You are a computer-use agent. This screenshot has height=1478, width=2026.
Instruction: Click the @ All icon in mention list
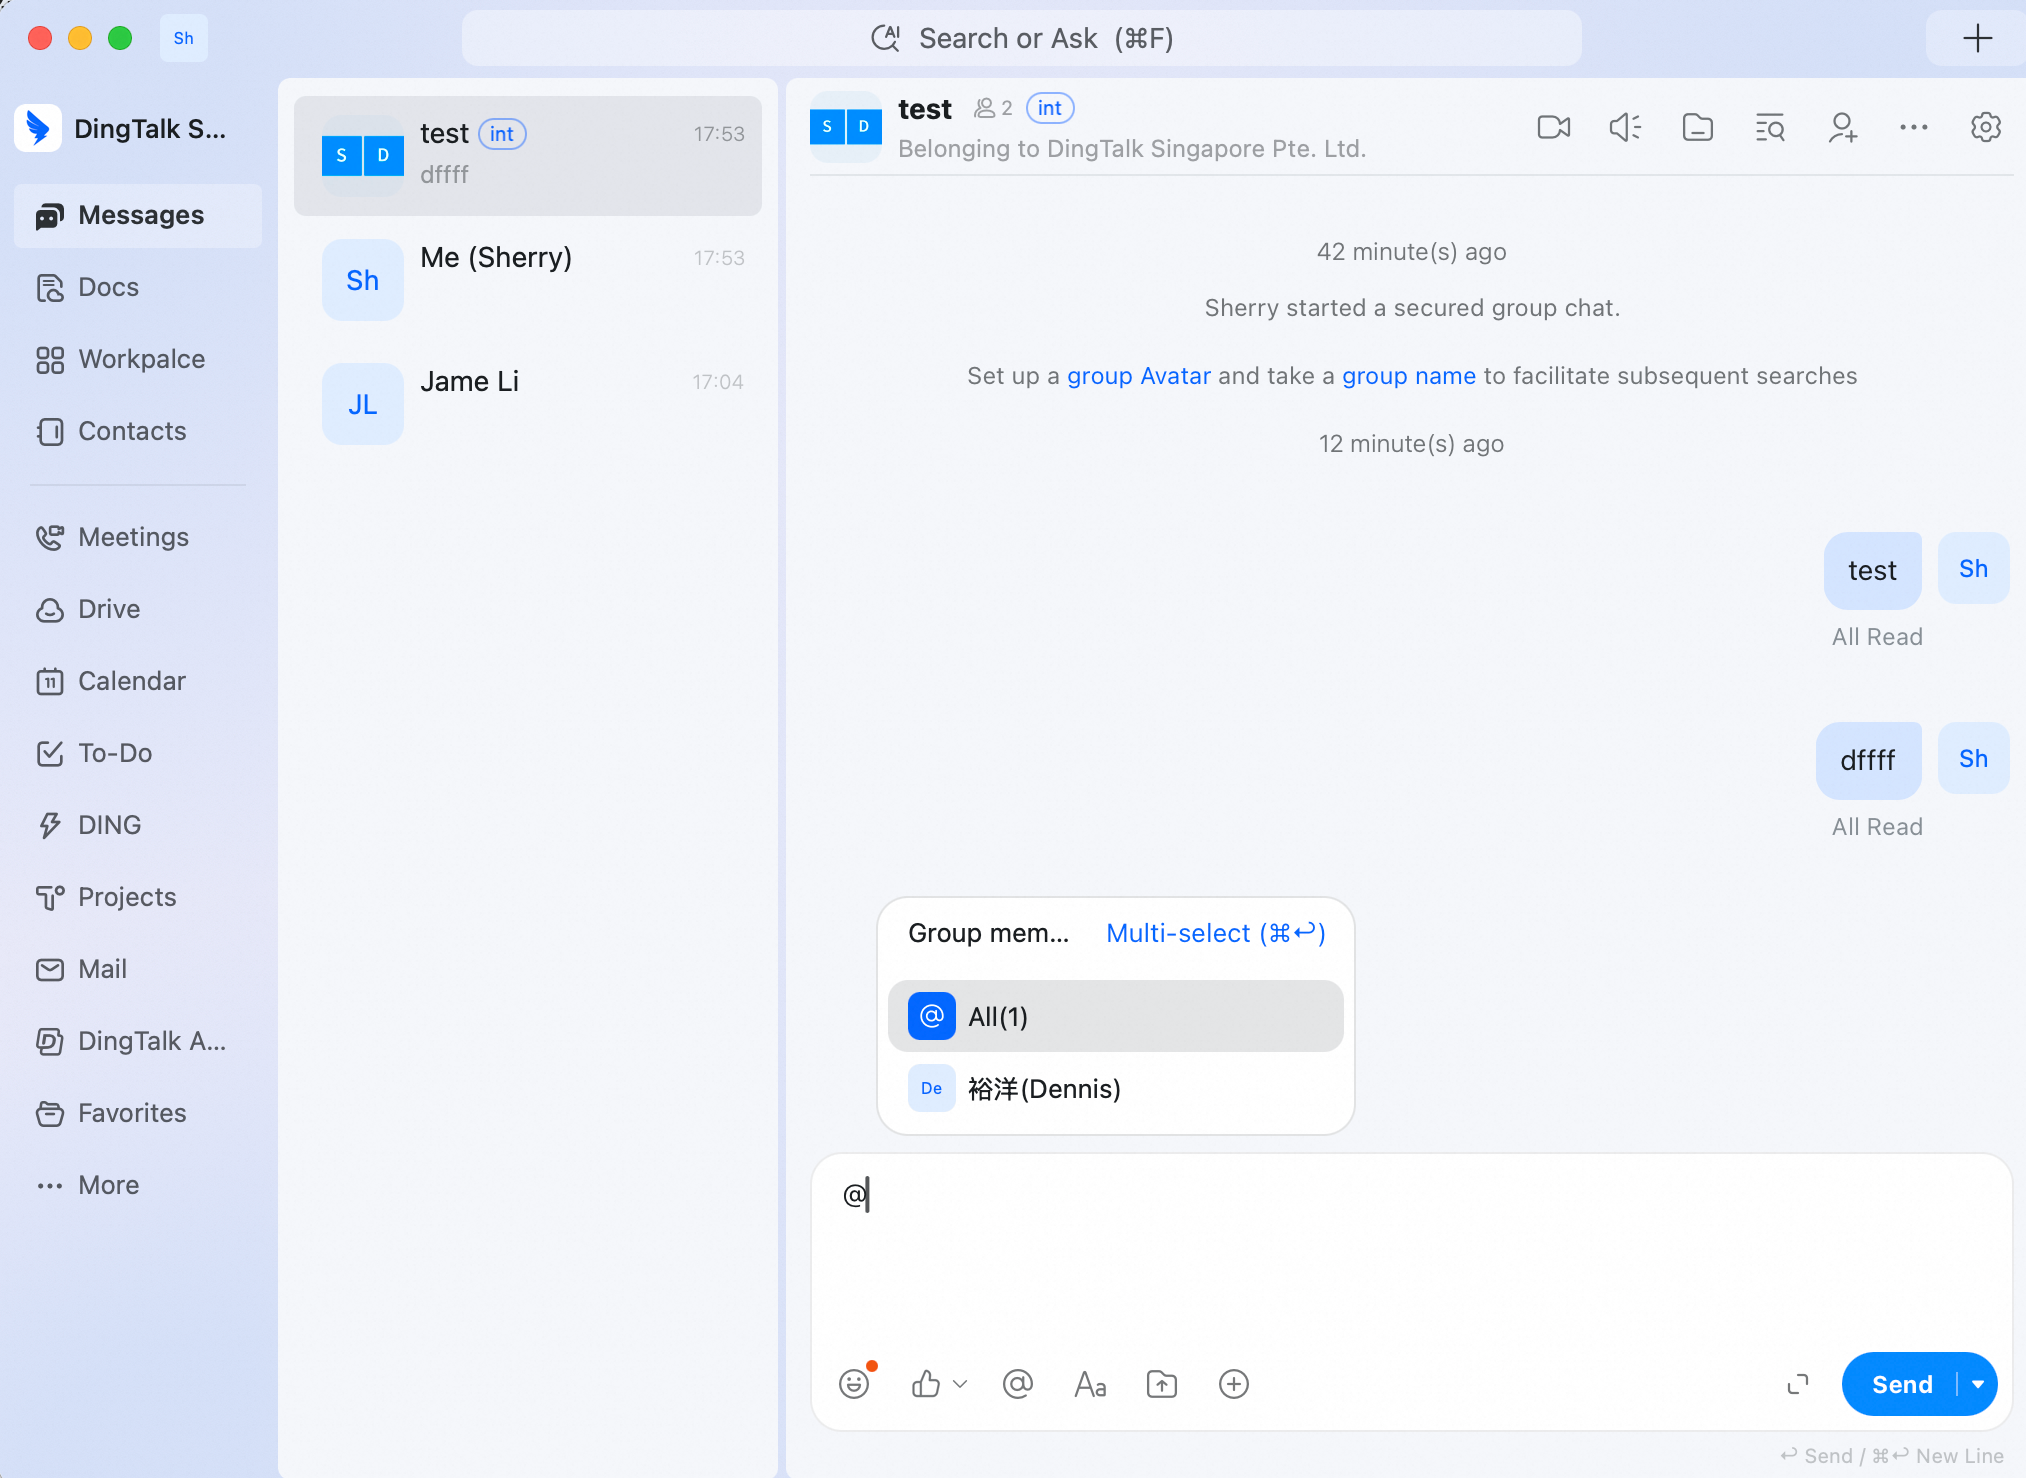(x=932, y=1016)
